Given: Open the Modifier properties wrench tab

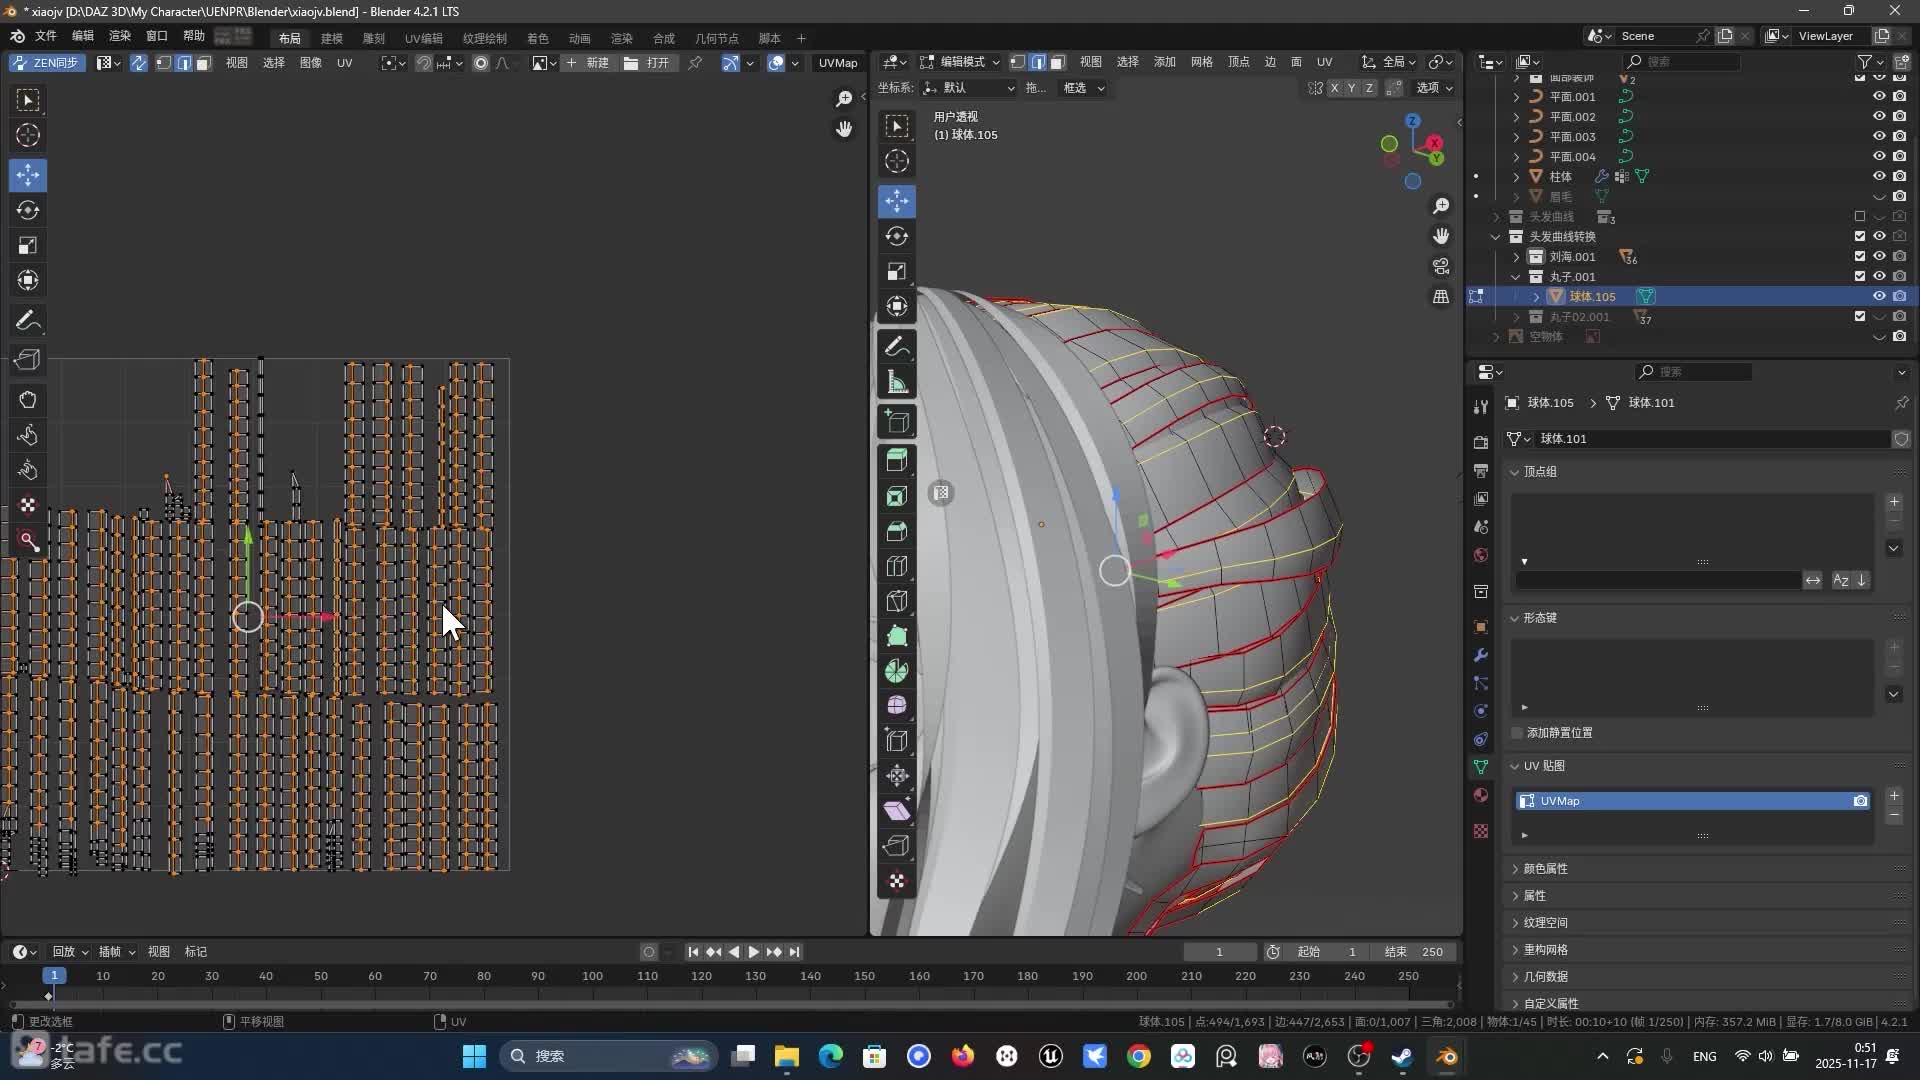Looking at the screenshot, I should 1481,655.
